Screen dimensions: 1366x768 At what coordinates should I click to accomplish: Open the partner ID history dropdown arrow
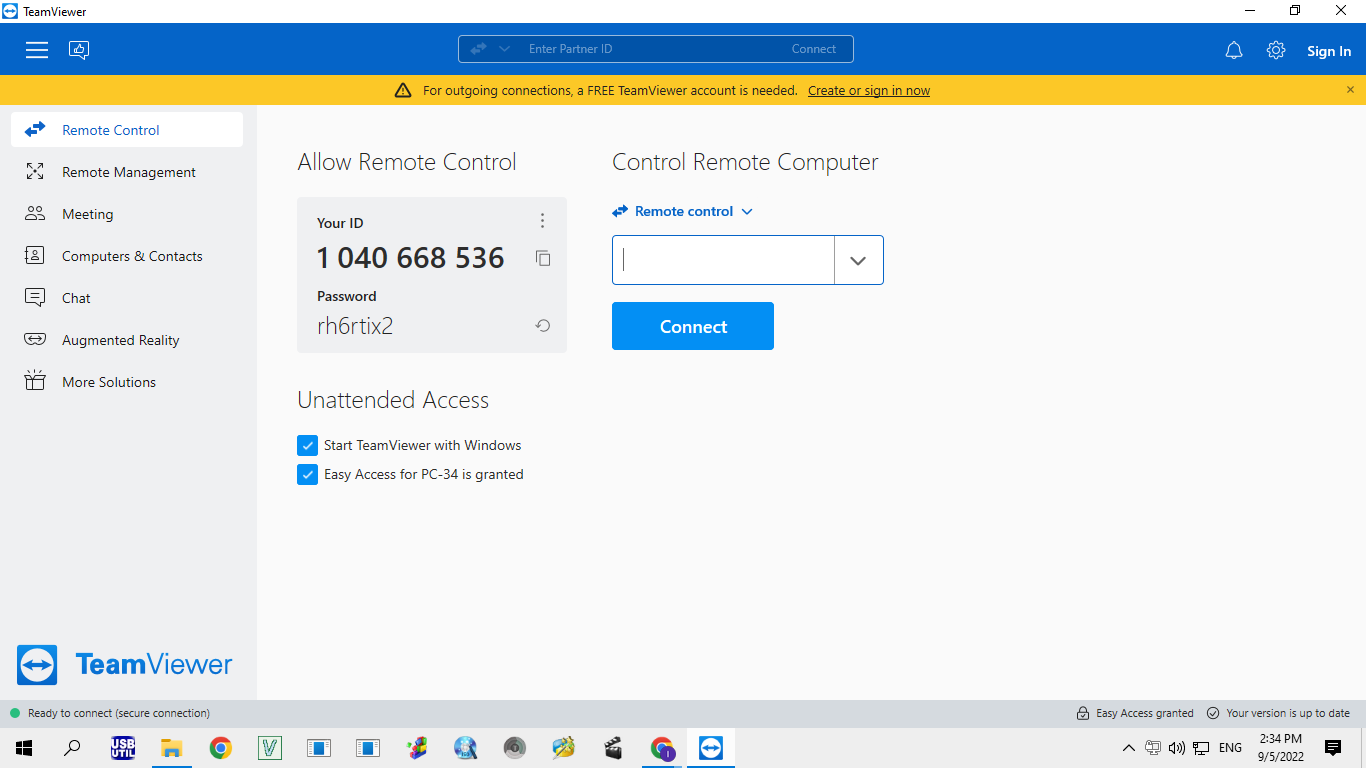point(858,260)
